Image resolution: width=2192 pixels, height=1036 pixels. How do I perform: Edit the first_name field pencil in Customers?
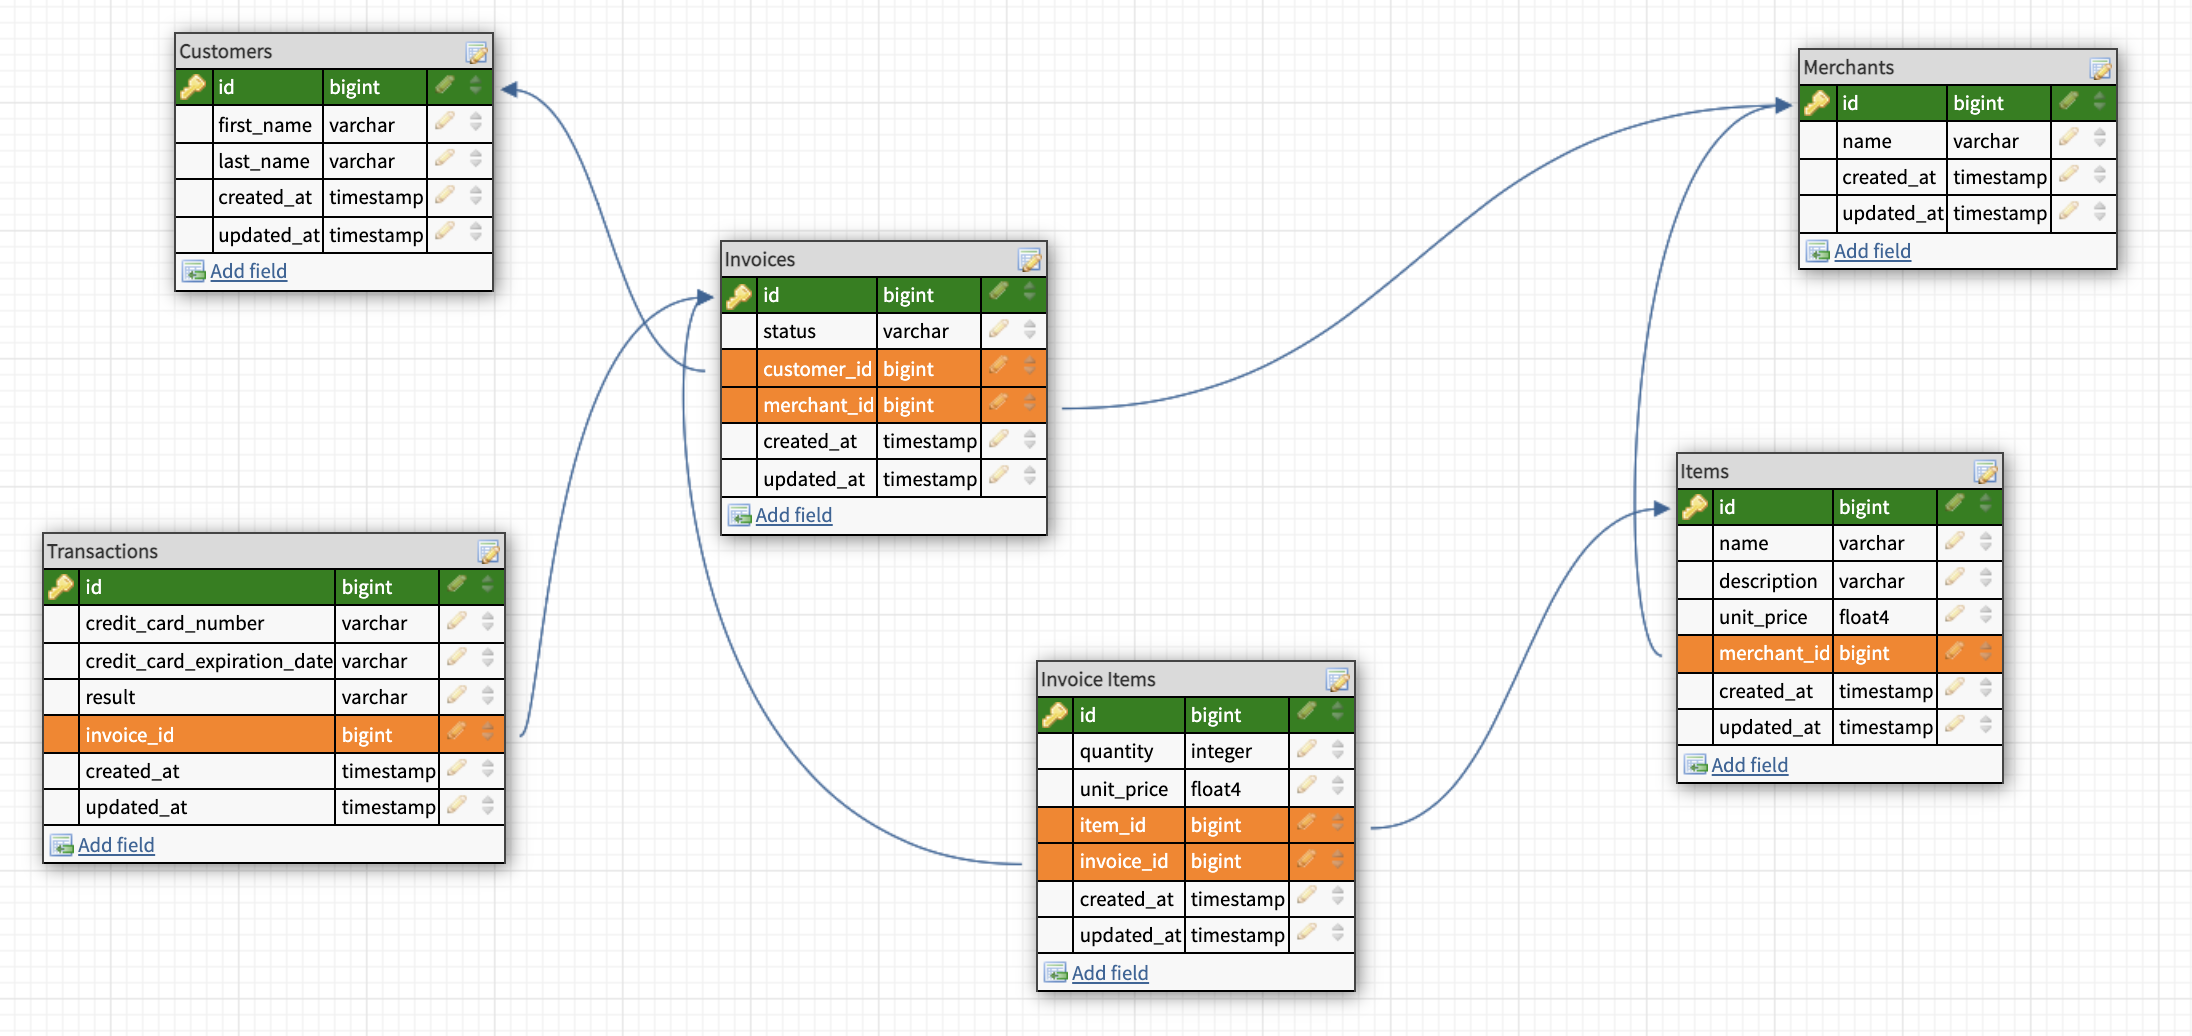pyautogui.click(x=446, y=122)
